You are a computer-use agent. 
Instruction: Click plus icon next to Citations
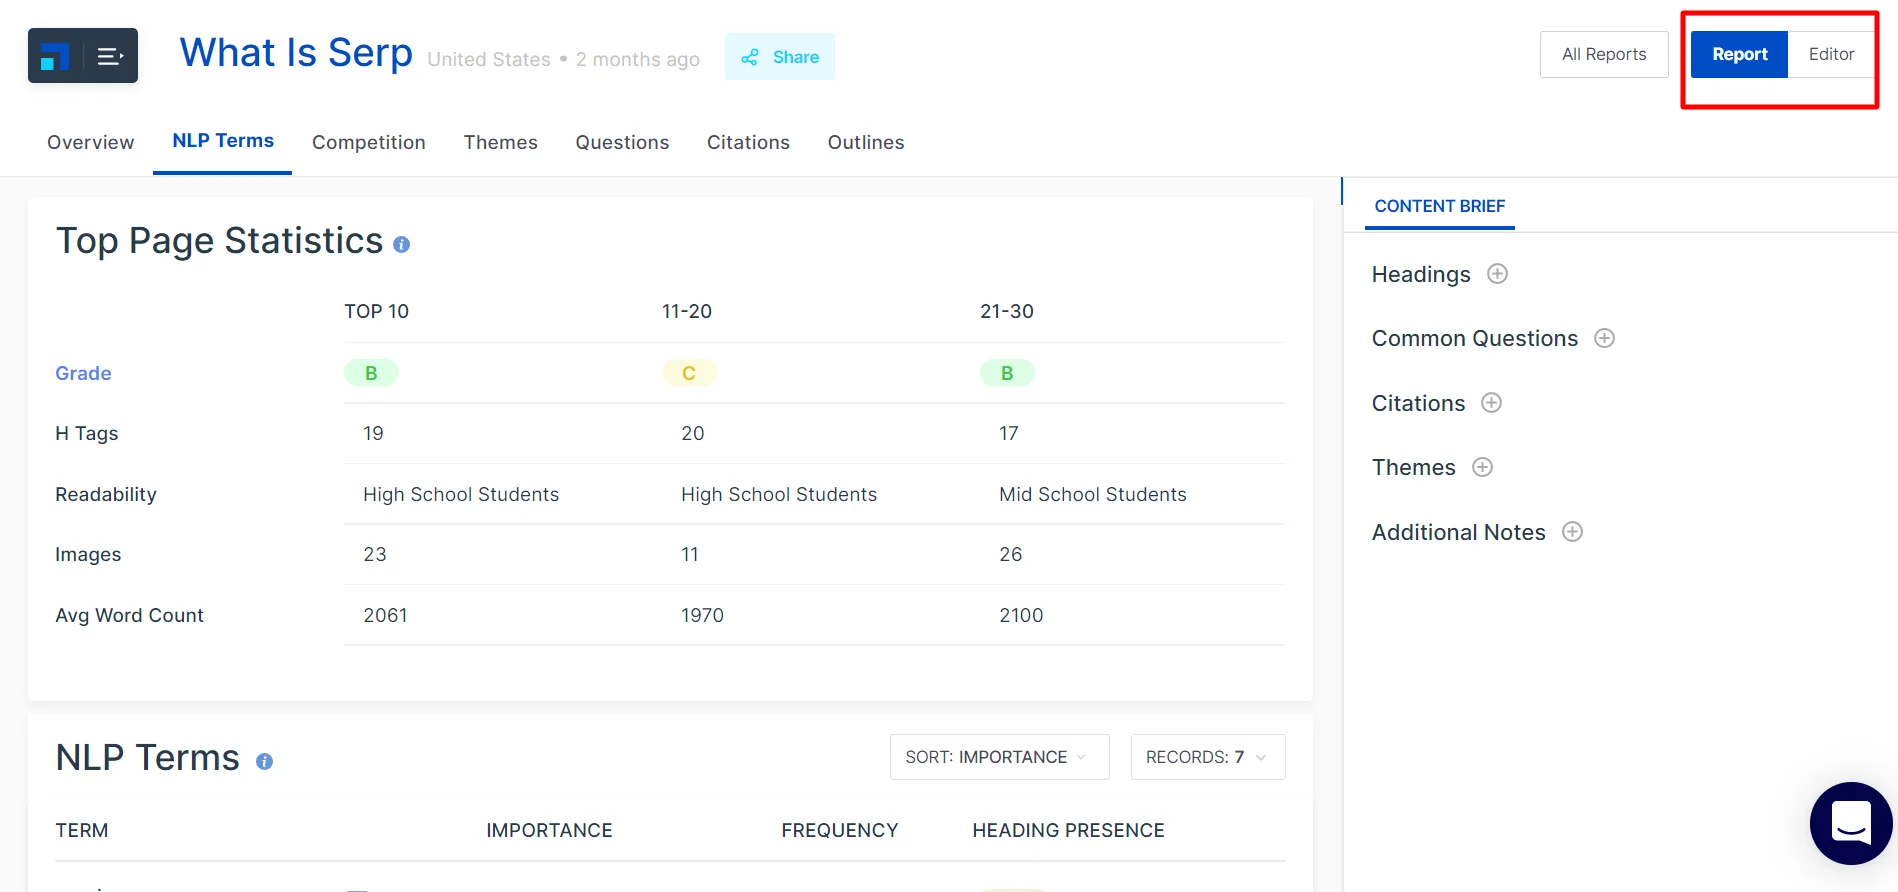tap(1491, 403)
